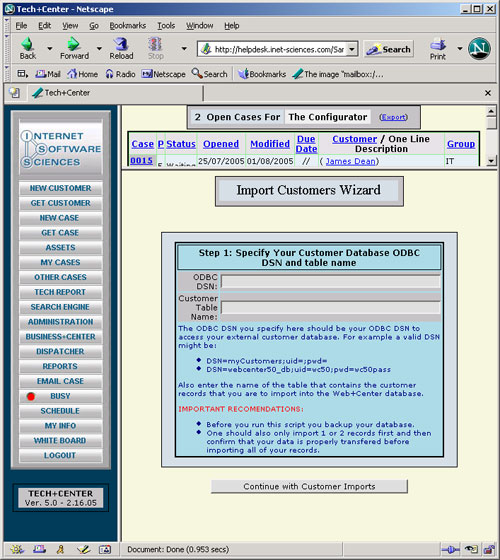
Task: Open Composer icon in status bar
Action: point(83,549)
